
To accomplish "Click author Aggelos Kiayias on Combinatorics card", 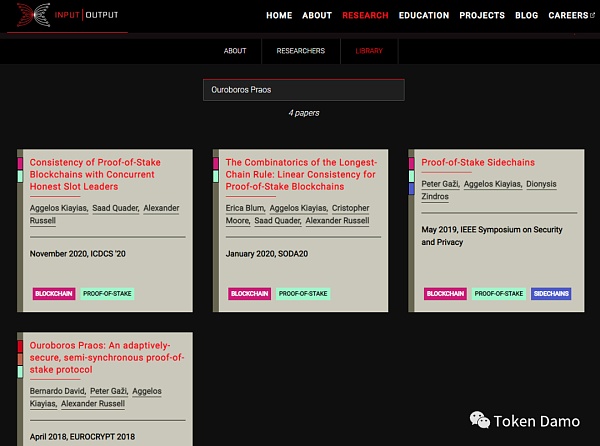I will click(298, 208).
